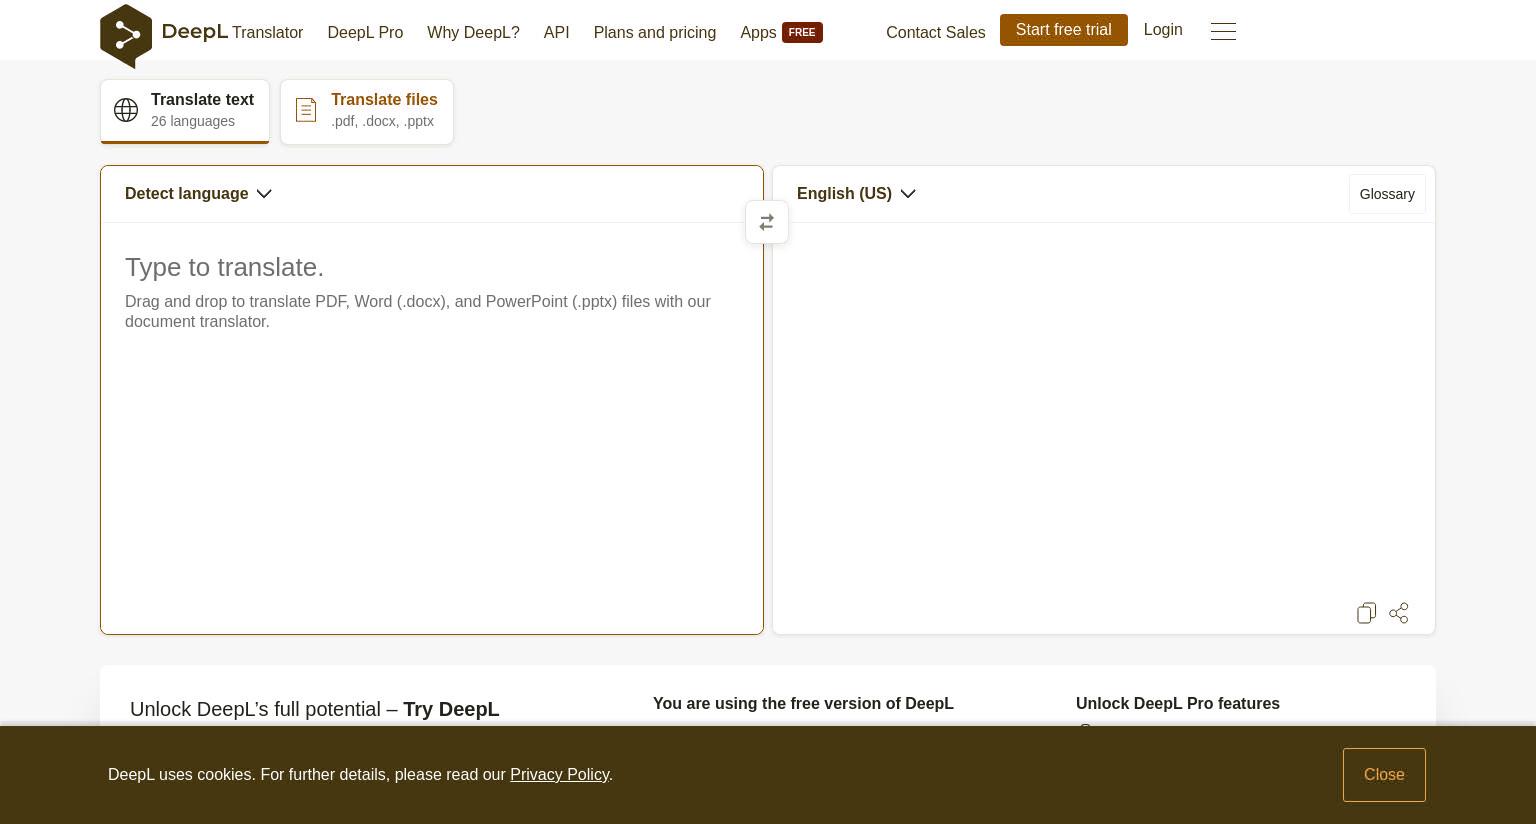Close the cookie banner
The width and height of the screenshot is (1536, 824).
pyautogui.click(x=1384, y=775)
